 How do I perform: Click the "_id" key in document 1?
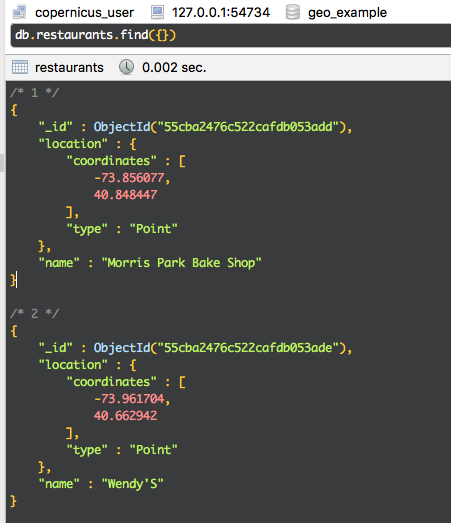(55, 127)
